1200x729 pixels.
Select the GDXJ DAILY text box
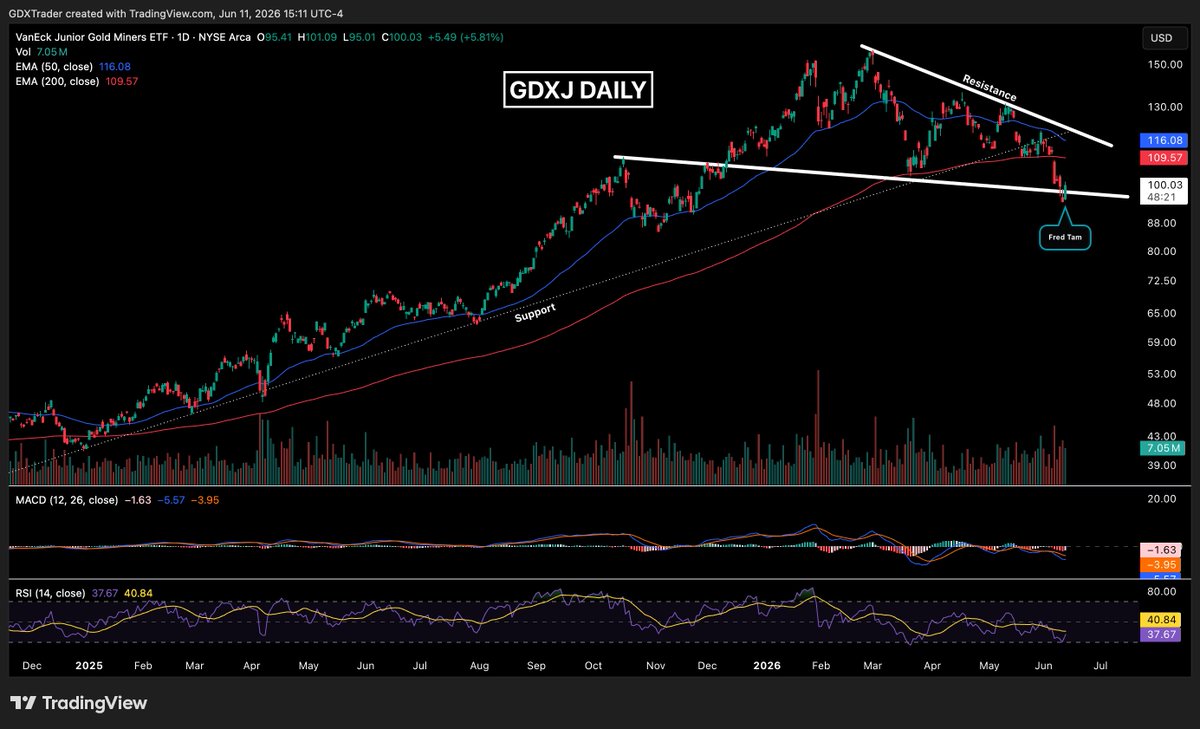point(577,92)
